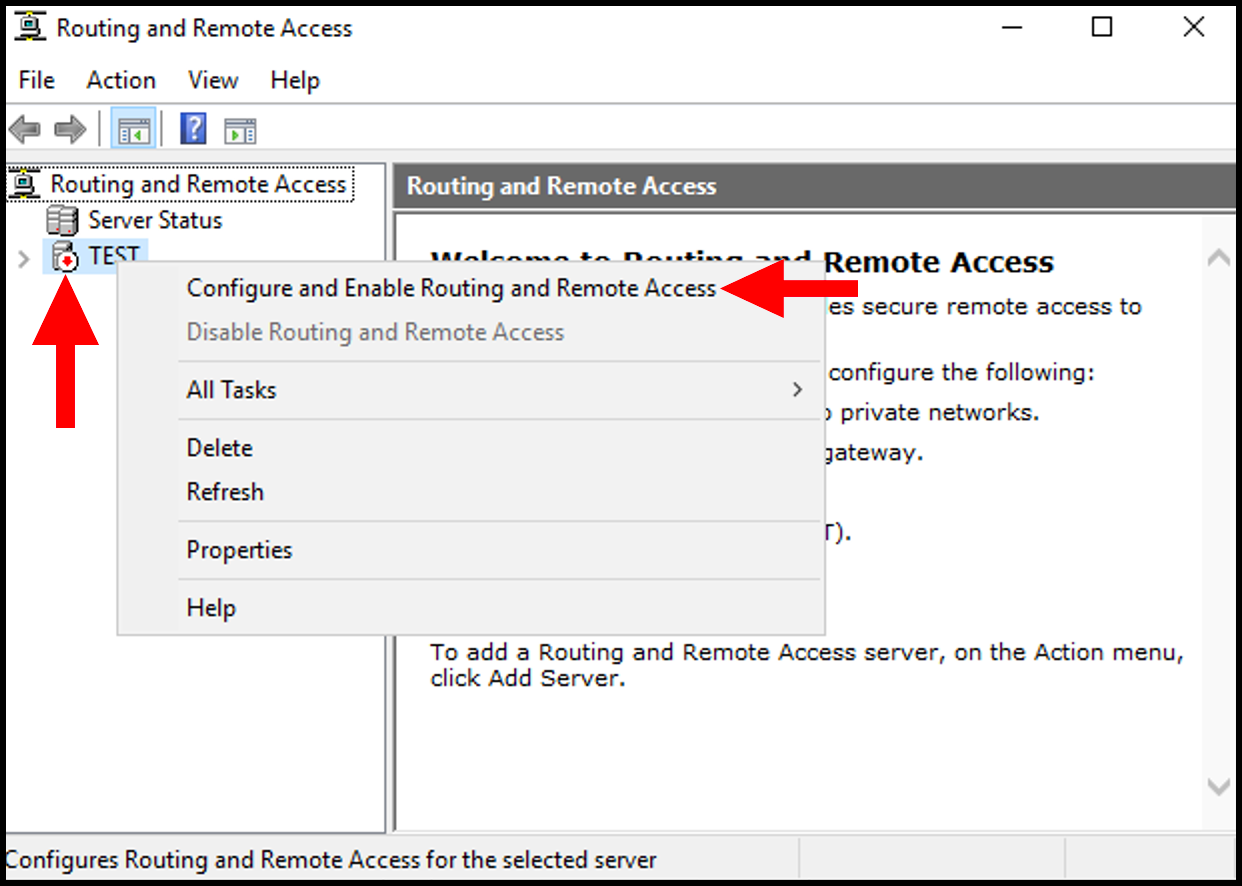Maximize the Routing and Remote Access window
The image size is (1242, 886).
coord(1102,28)
